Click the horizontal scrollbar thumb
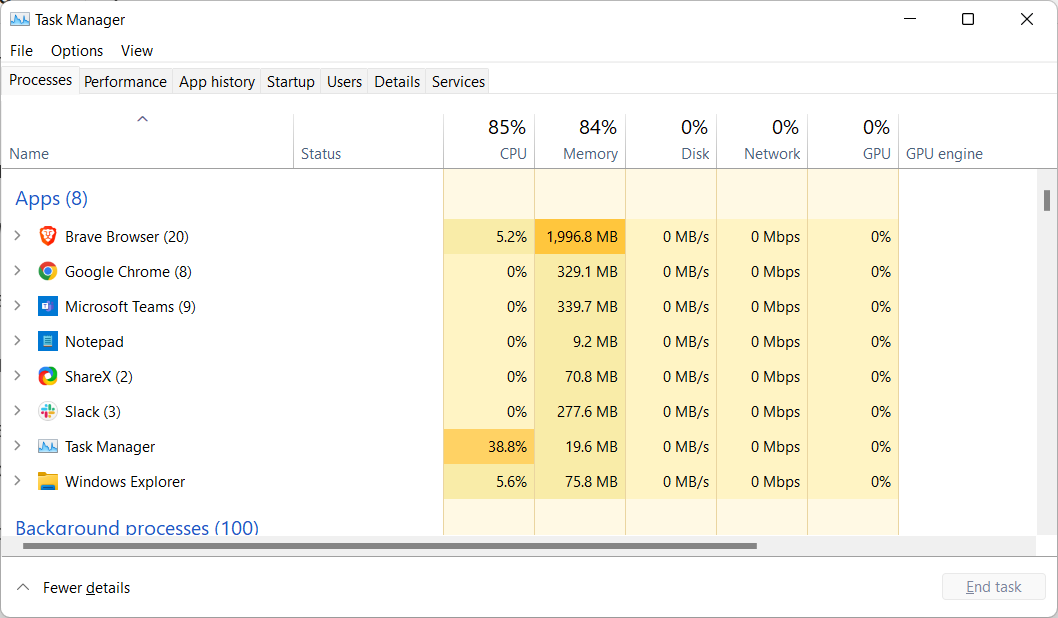 389,546
